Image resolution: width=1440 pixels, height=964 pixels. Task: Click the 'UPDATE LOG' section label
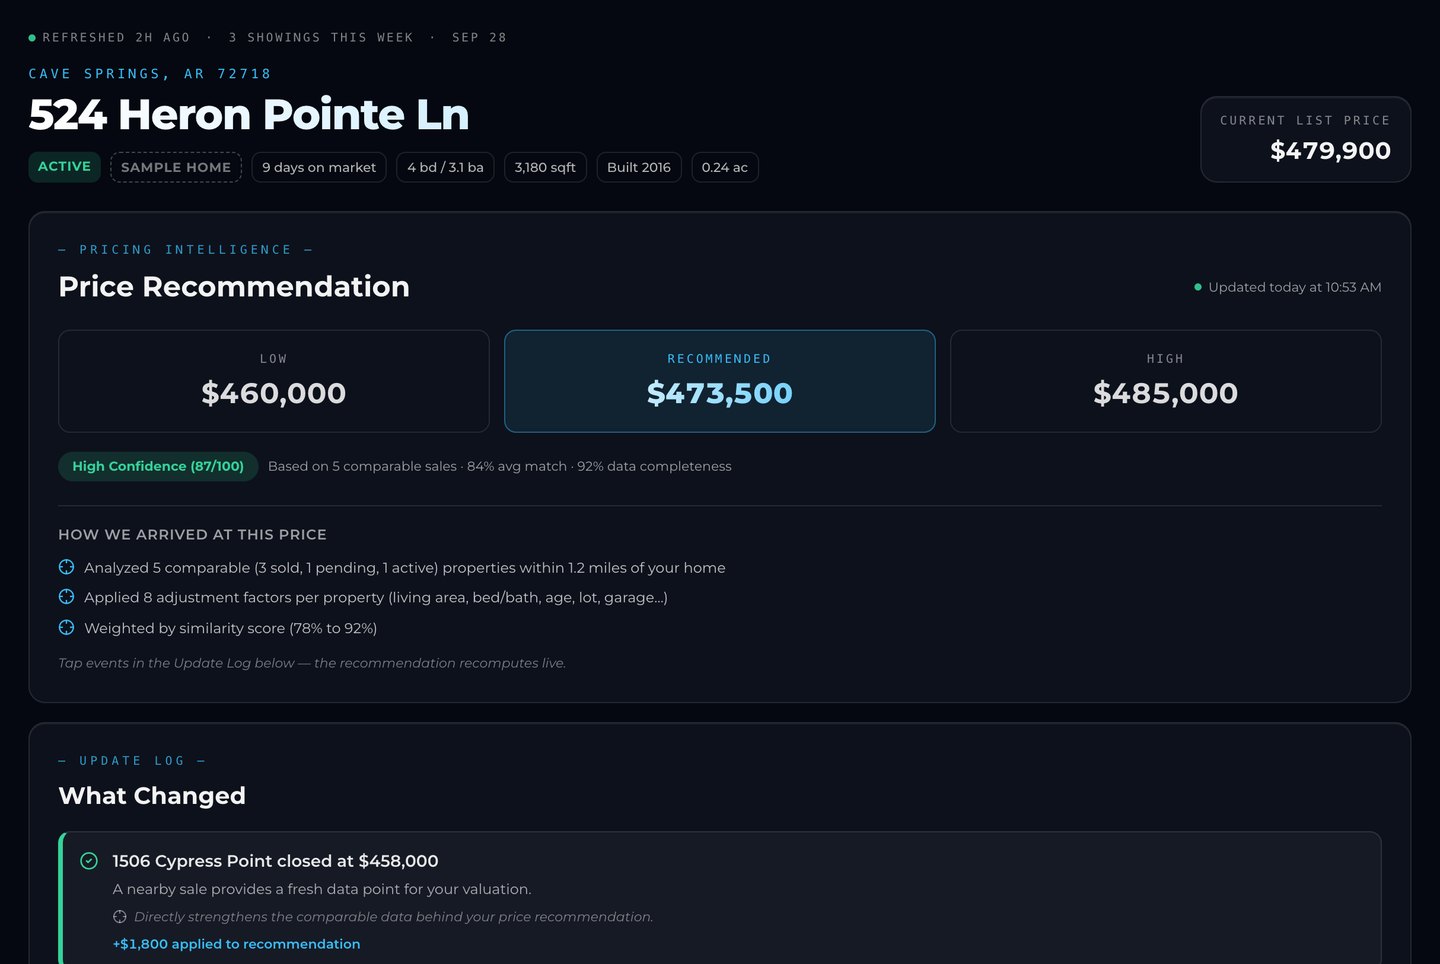(x=132, y=761)
